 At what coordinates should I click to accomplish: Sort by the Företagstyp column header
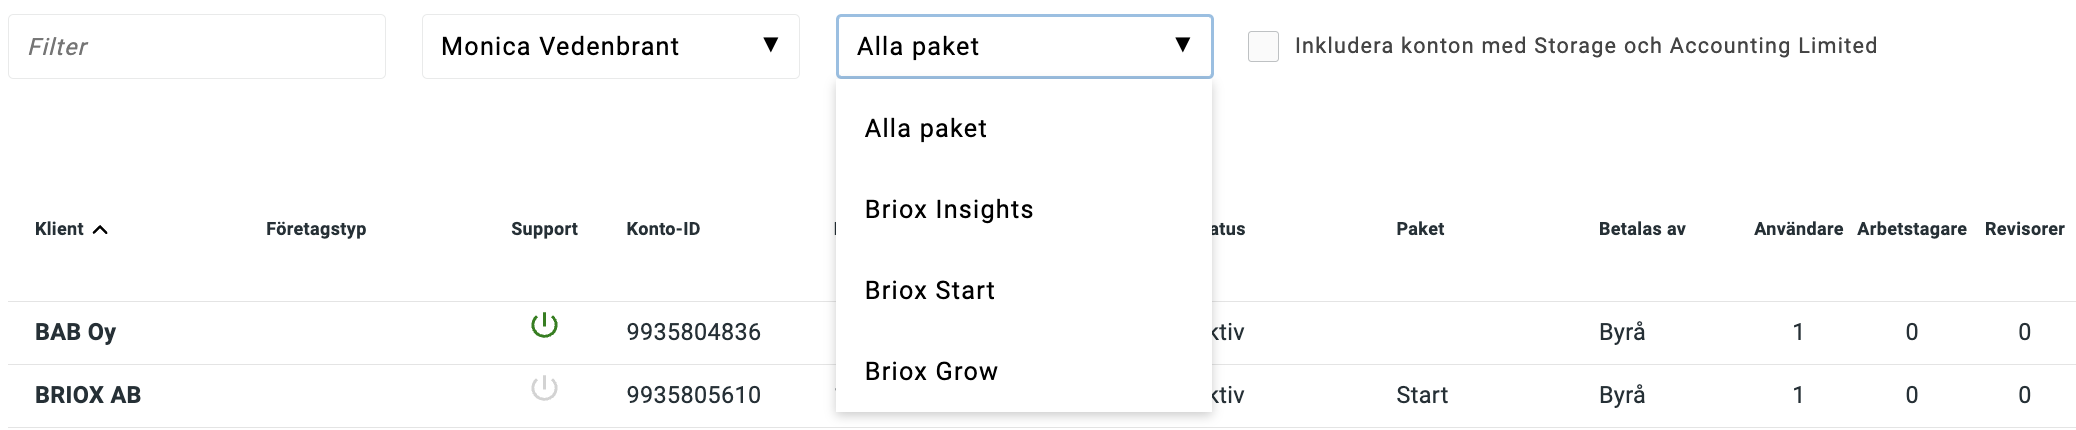click(x=316, y=229)
